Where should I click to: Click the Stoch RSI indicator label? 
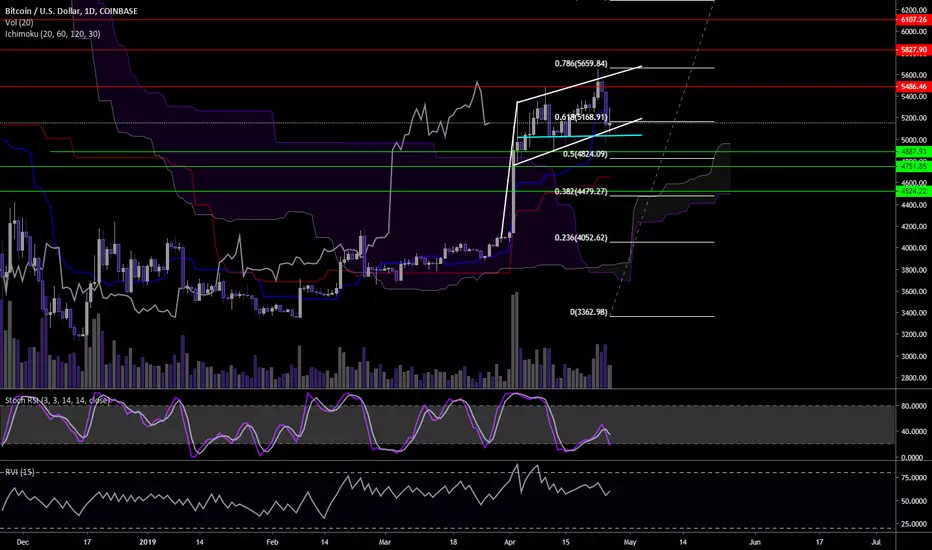click(58, 400)
